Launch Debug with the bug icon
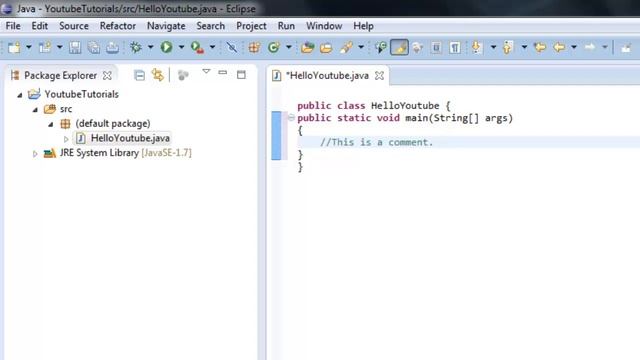640x360 pixels. pyautogui.click(x=136, y=48)
